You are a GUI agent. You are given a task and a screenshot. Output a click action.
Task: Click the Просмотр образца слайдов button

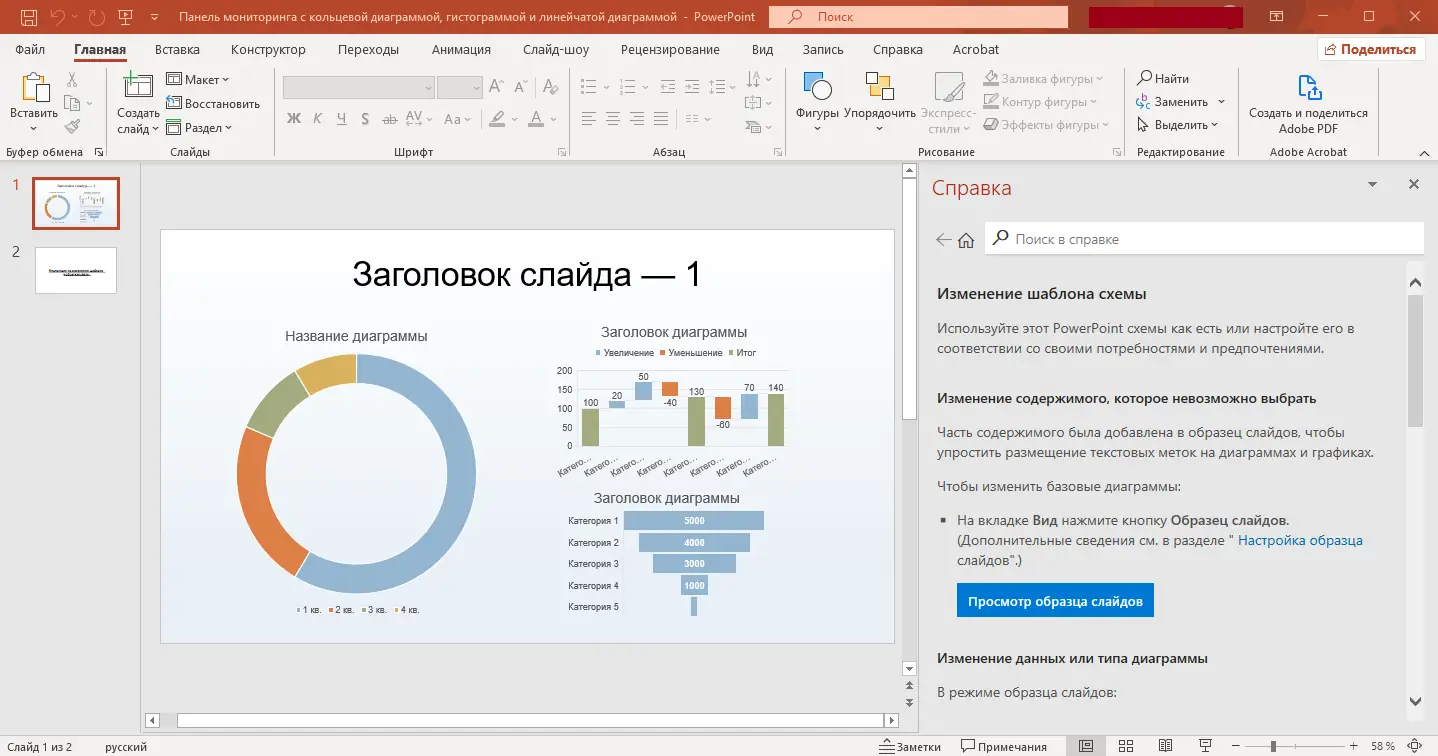coord(1055,600)
